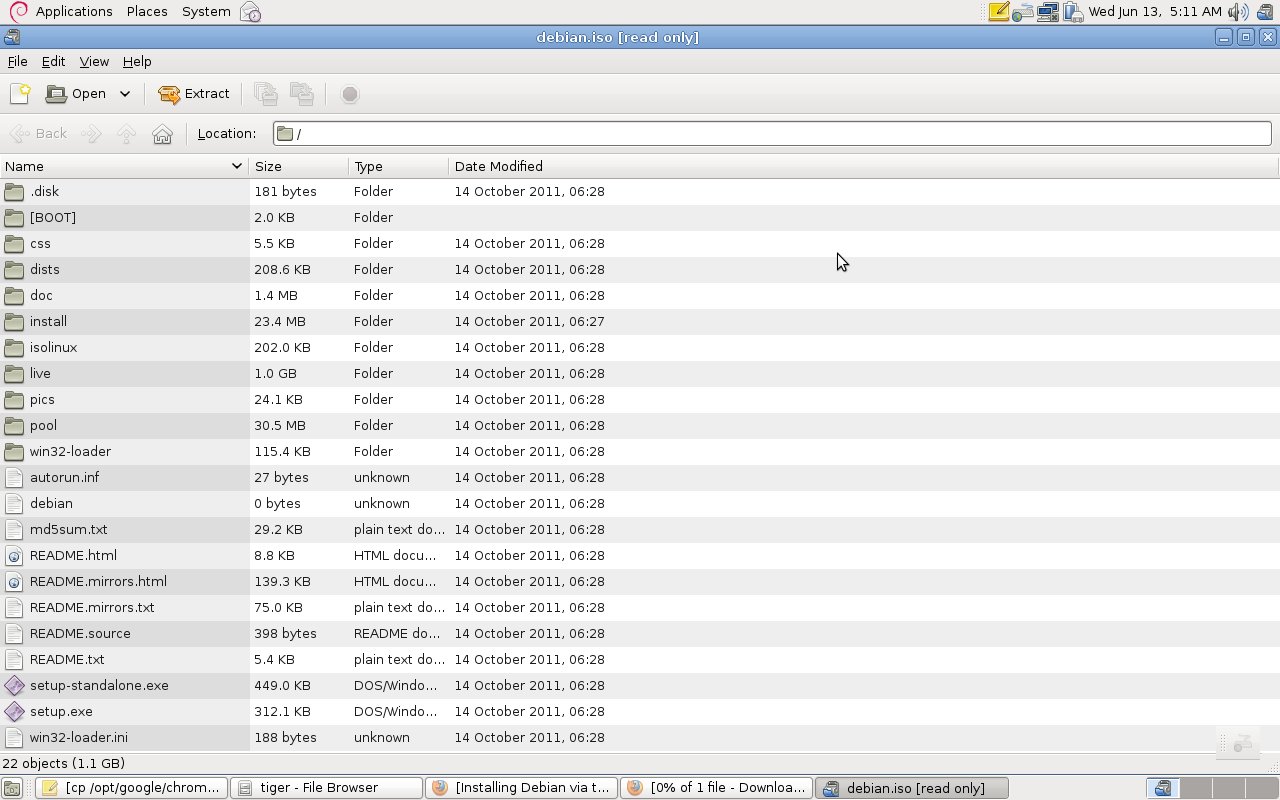Screen dimensions: 1280x800
Task: Select the pics folder row
Action: click(640, 399)
